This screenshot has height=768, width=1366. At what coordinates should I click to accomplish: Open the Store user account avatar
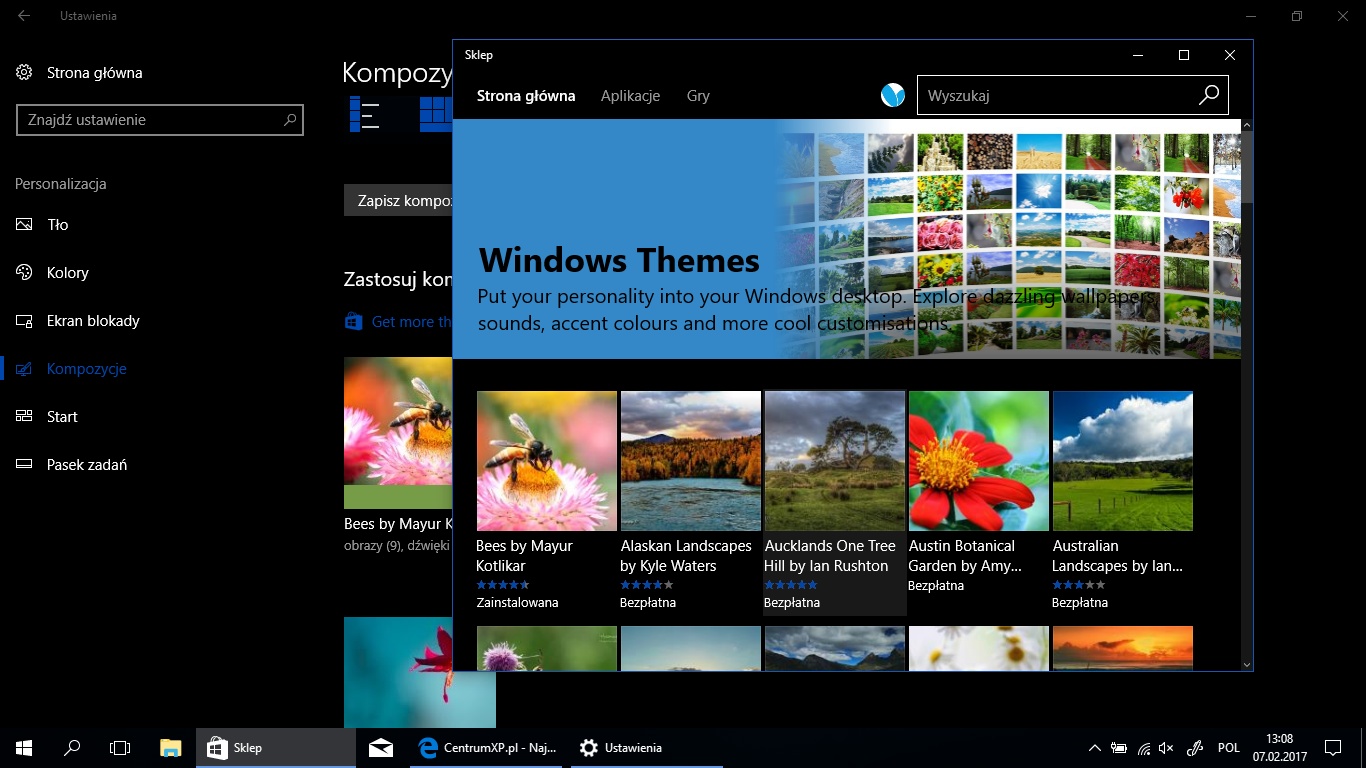(x=893, y=95)
